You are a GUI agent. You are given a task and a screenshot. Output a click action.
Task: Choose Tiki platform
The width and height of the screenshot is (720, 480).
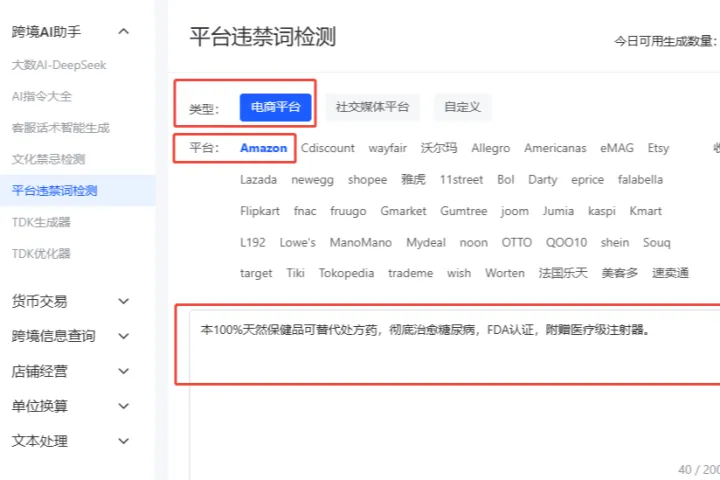click(295, 273)
